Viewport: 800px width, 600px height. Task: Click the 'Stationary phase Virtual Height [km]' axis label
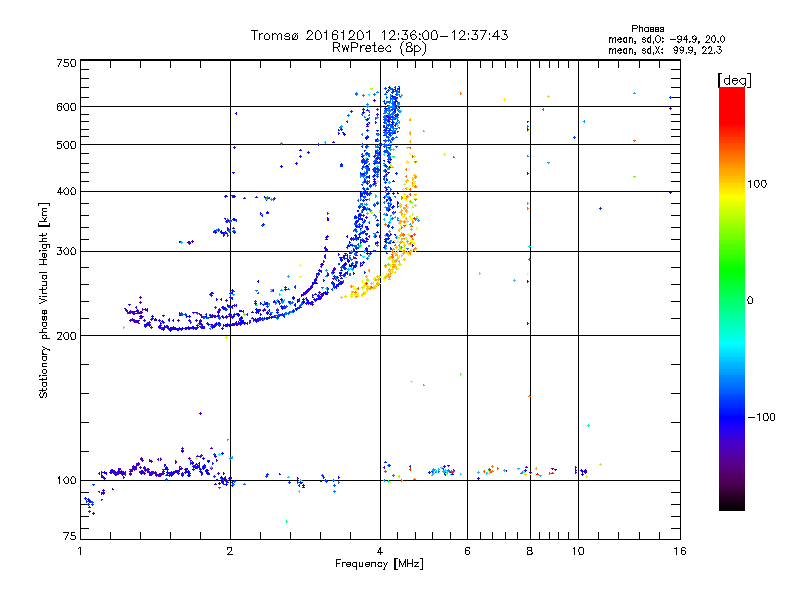point(43,300)
